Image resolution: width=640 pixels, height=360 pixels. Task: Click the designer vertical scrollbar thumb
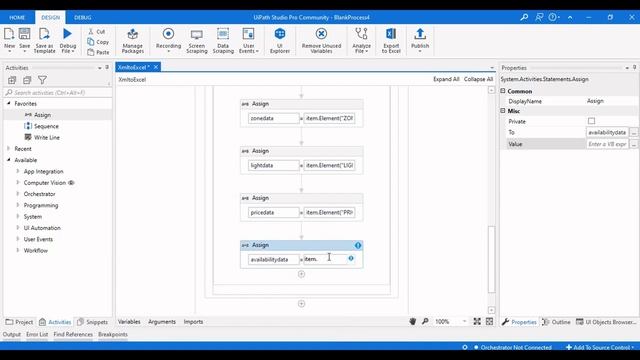point(491,260)
